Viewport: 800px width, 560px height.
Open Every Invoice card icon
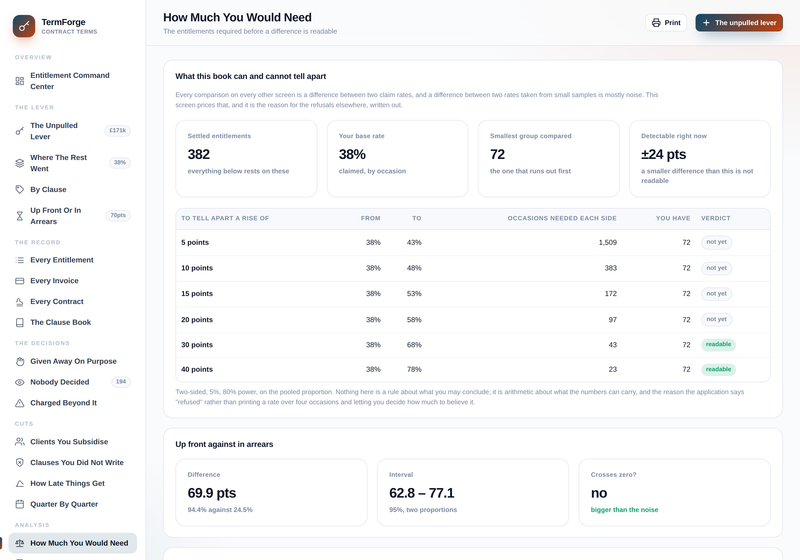click(19, 281)
